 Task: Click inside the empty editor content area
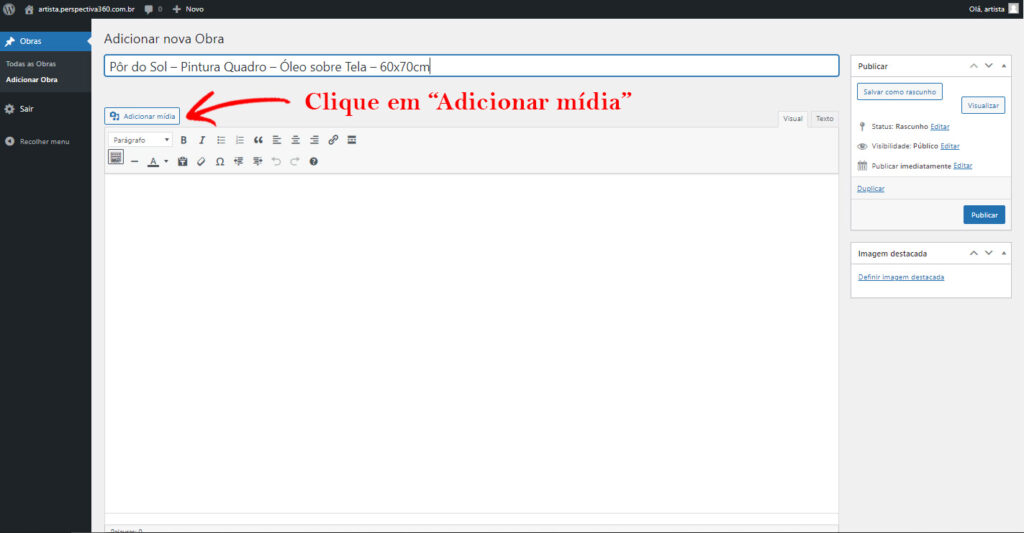(472, 343)
